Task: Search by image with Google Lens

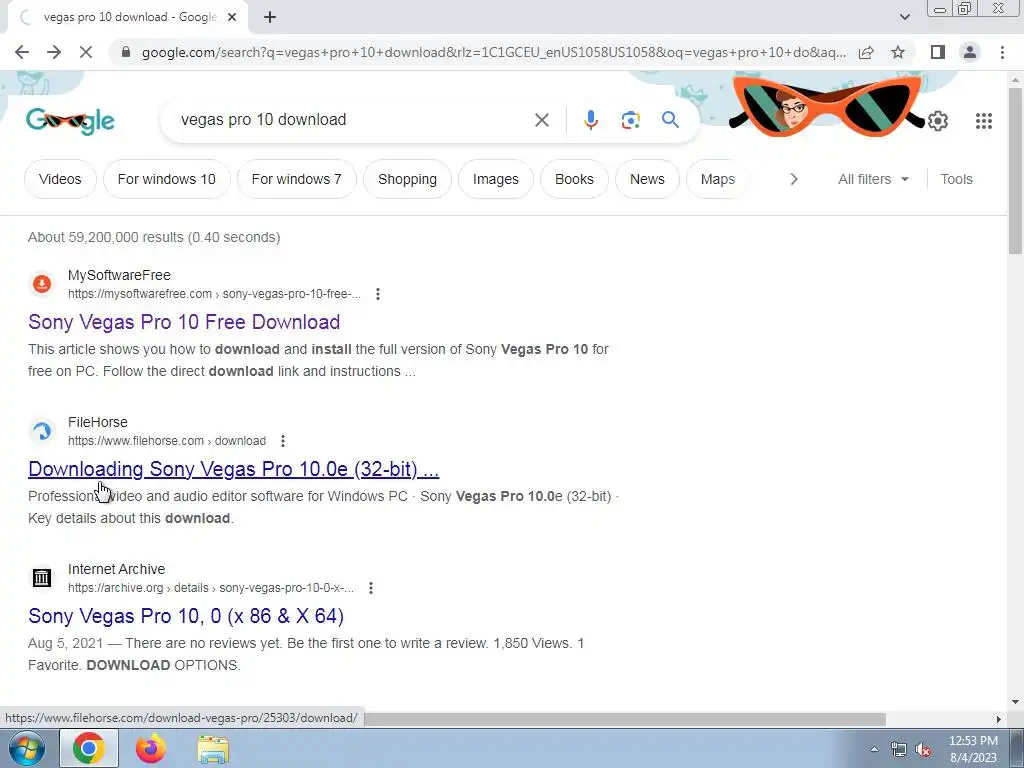Action: (x=630, y=120)
